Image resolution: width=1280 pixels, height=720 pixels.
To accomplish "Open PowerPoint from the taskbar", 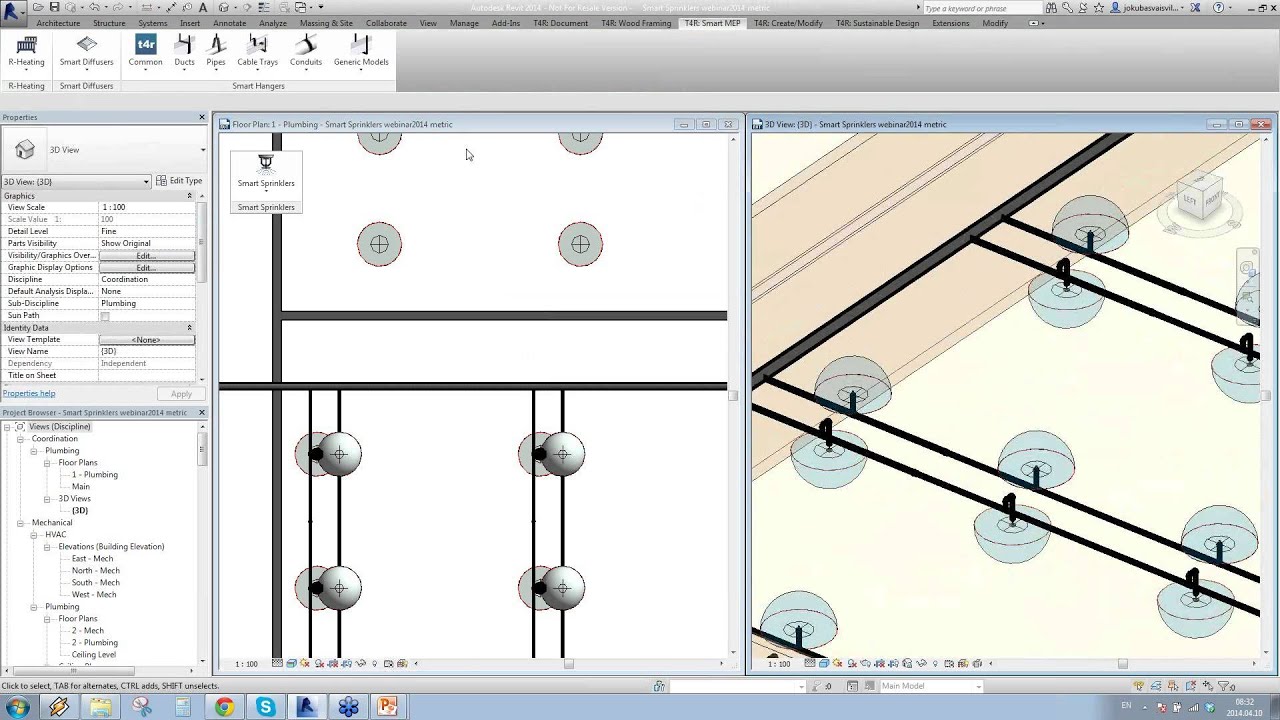I will tap(388, 707).
